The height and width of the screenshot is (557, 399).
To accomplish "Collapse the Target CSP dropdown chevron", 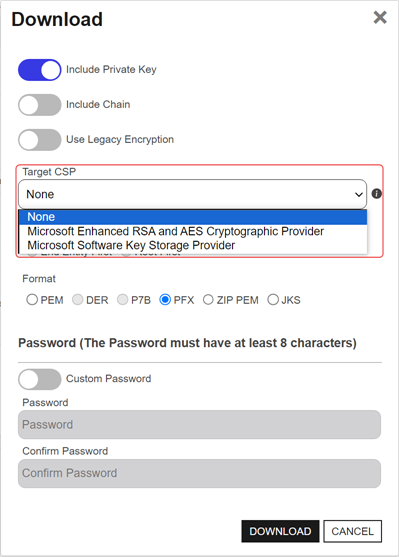I will pos(358,194).
